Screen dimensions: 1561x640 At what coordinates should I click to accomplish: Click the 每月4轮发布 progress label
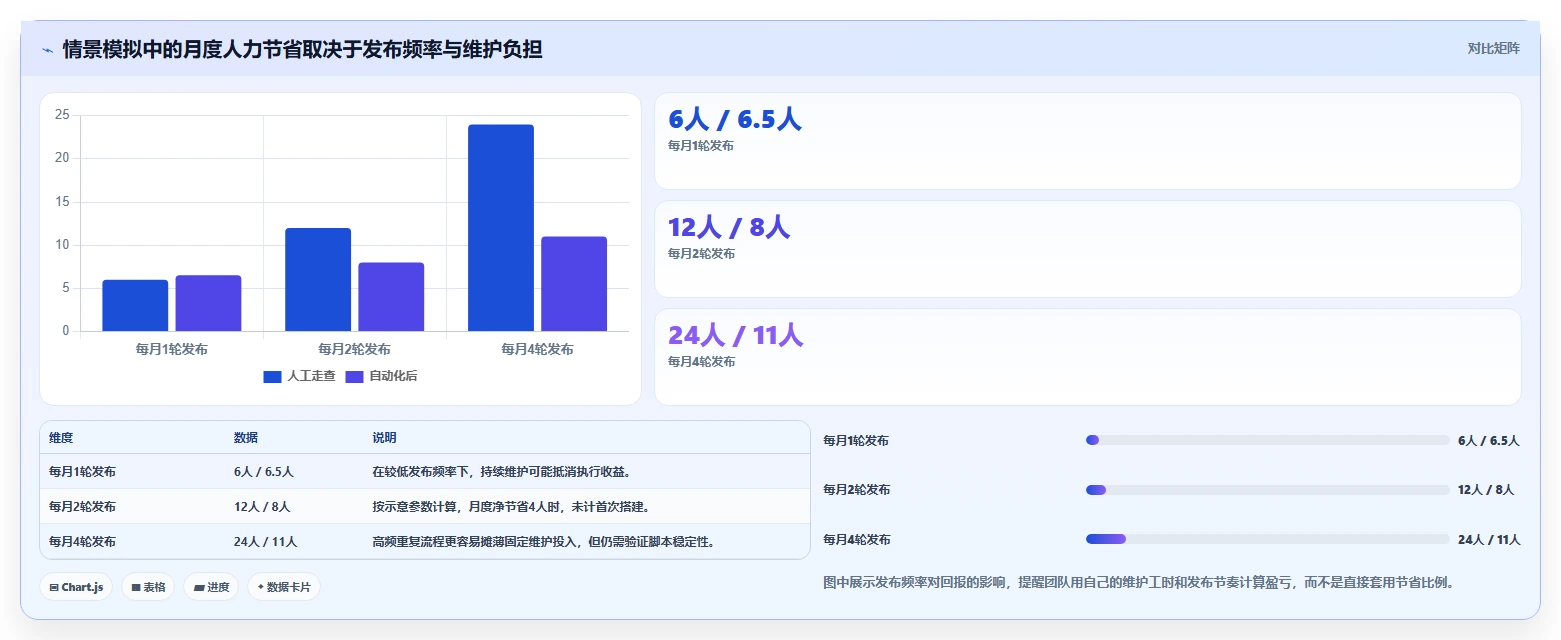coord(856,539)
